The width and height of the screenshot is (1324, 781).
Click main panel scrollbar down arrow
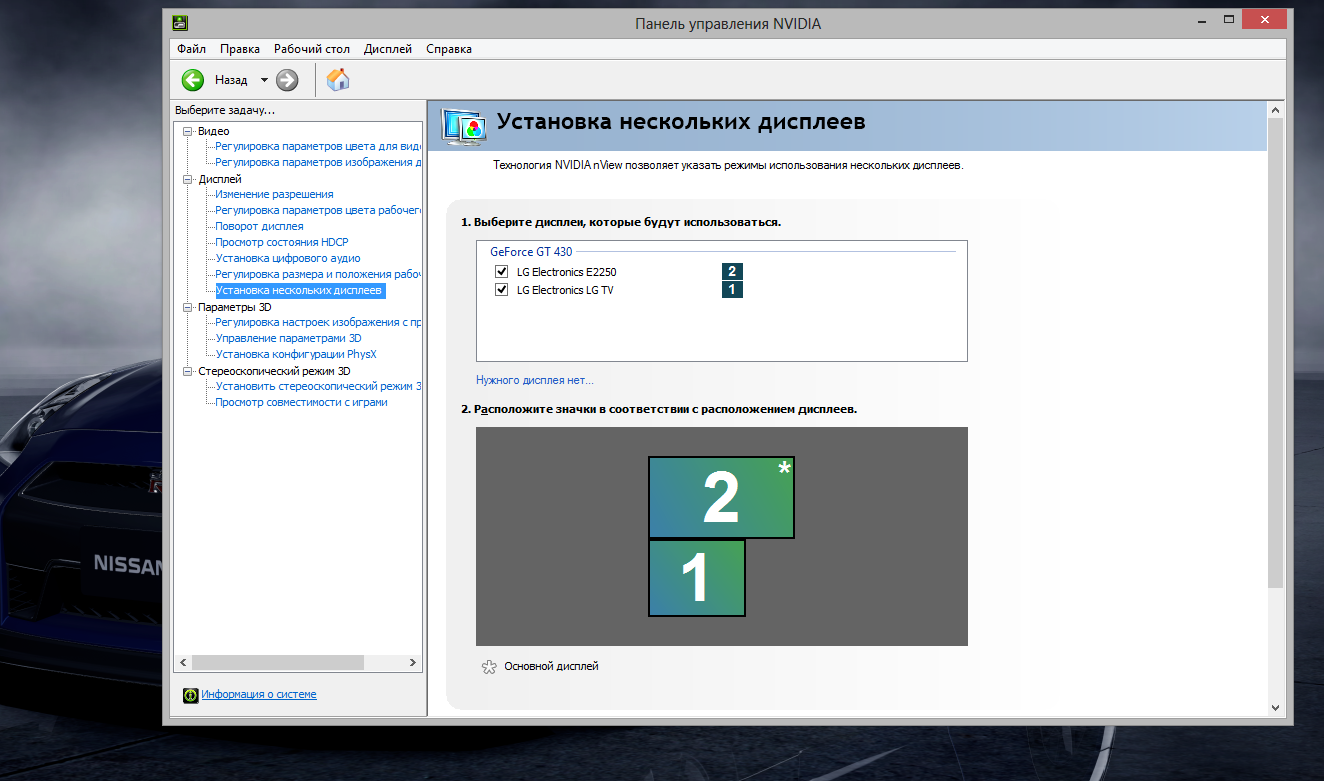coord(1275,707)
